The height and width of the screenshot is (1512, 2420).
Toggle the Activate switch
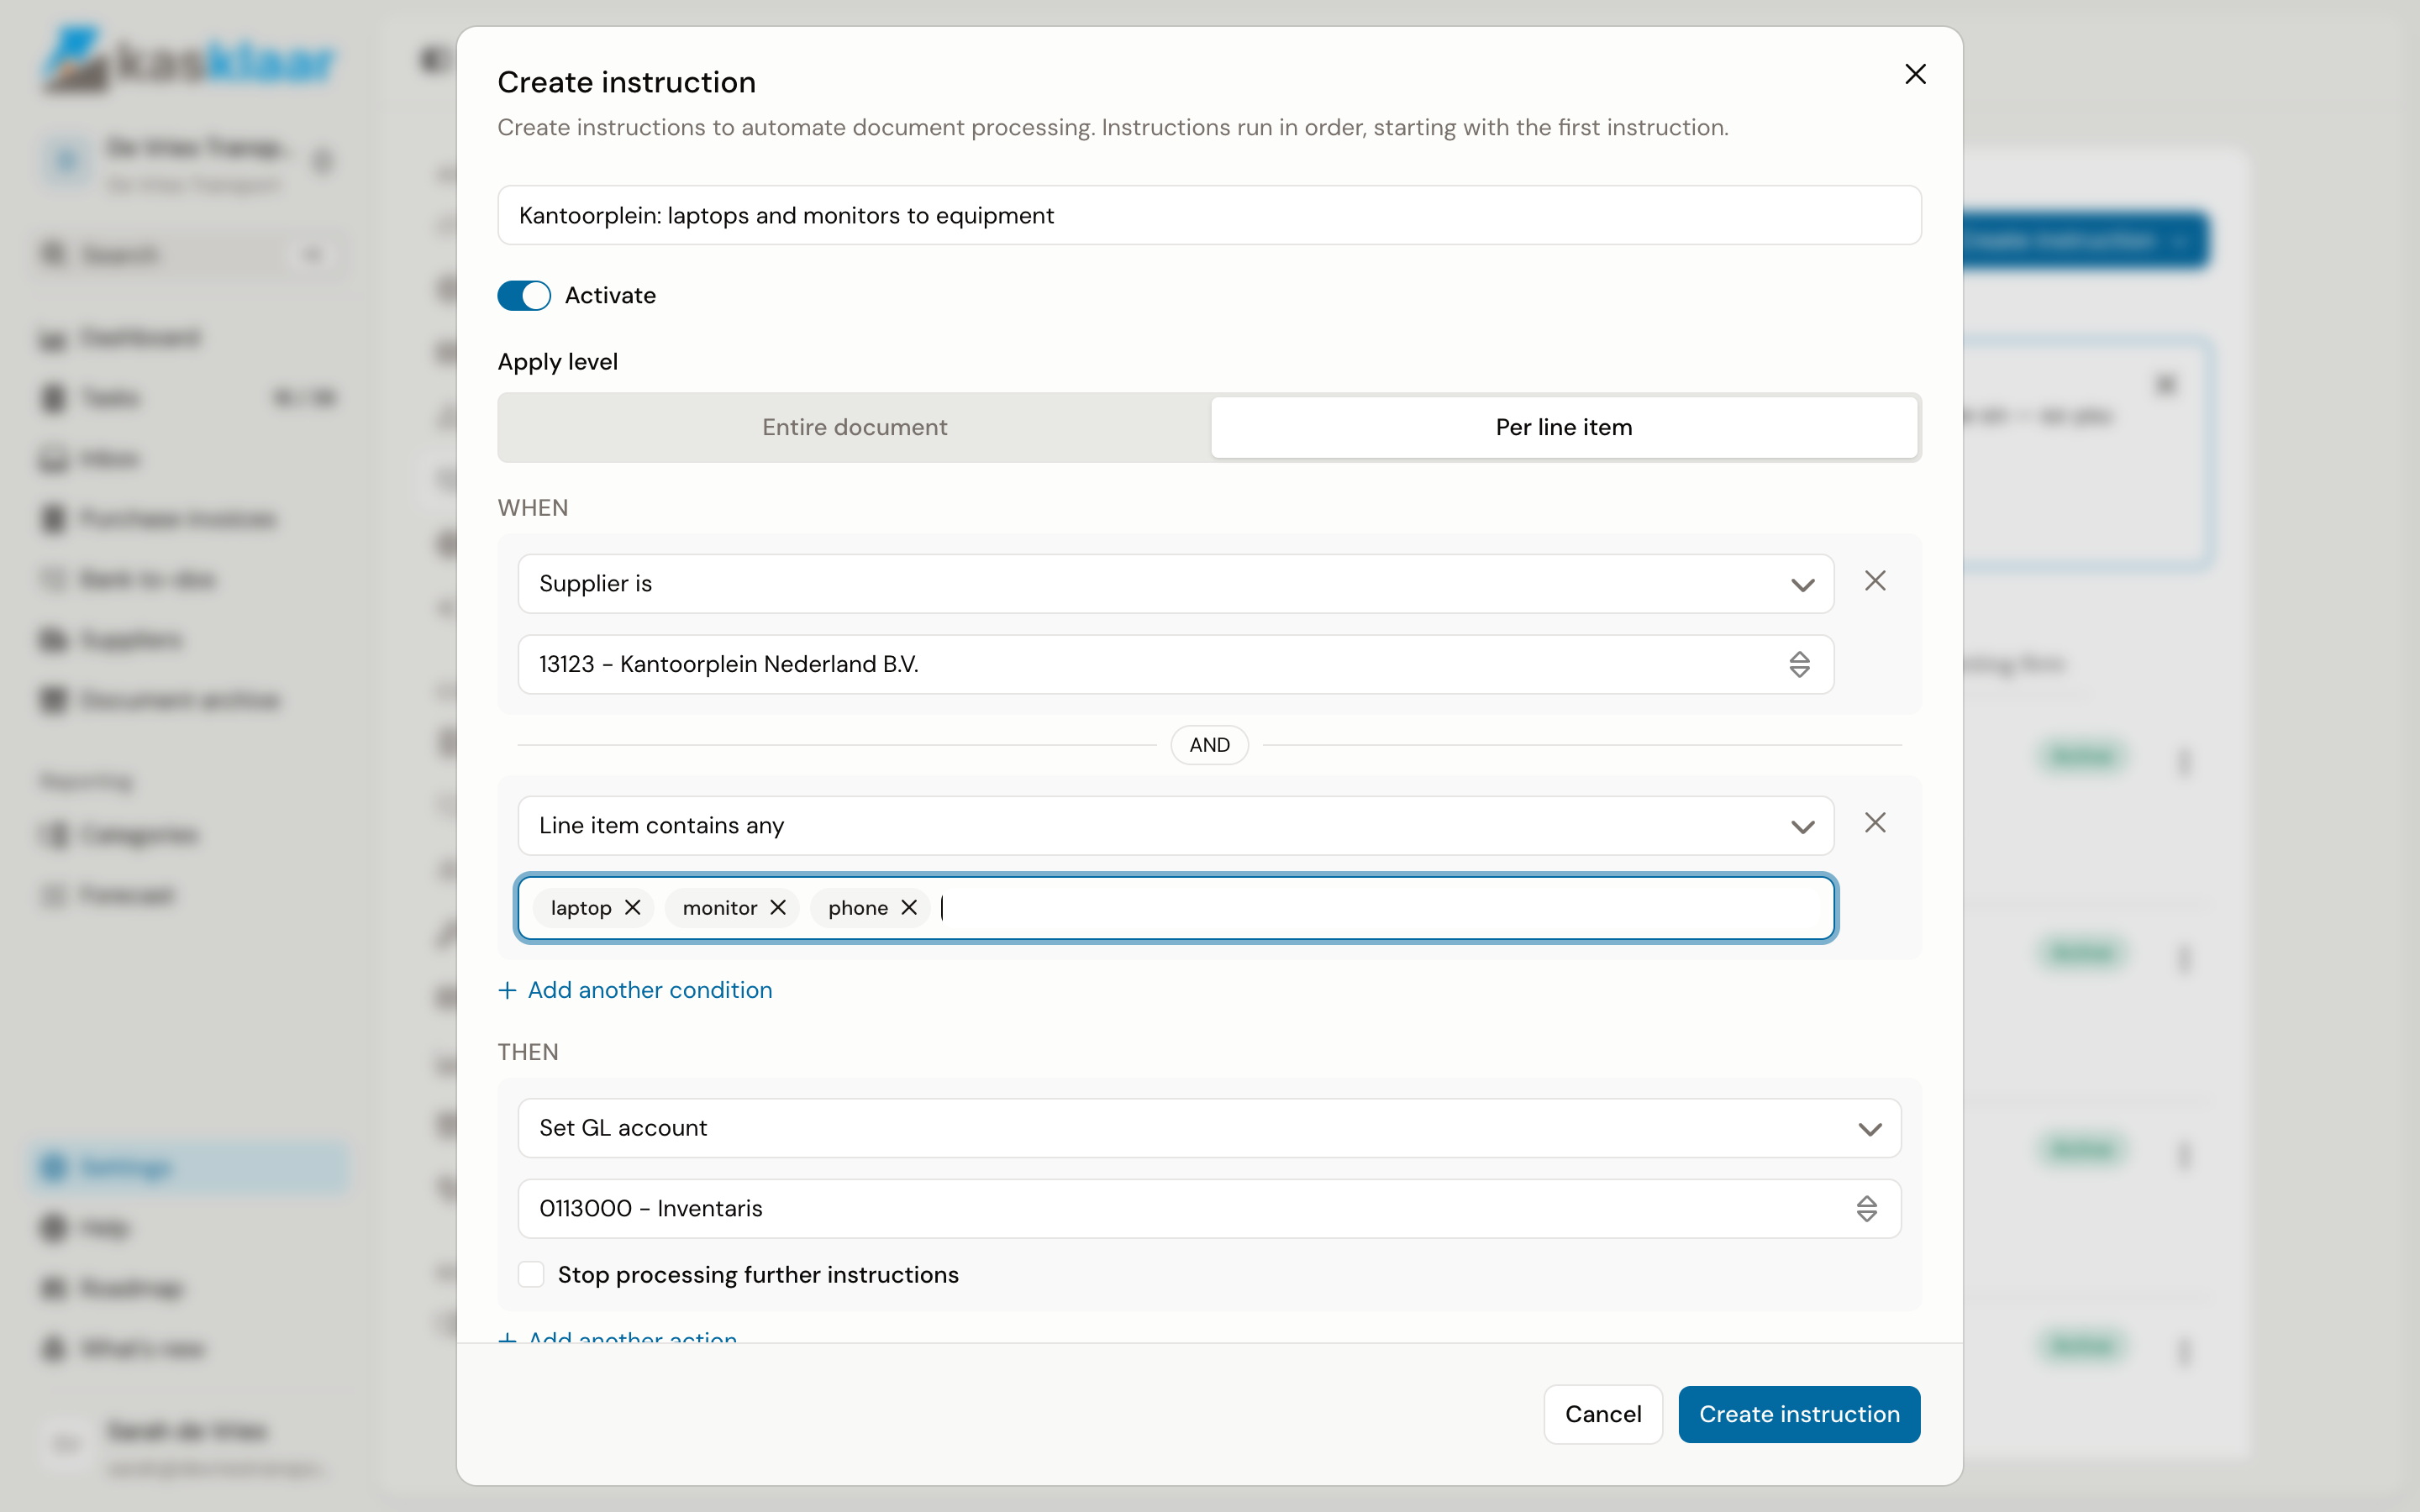(524, 295)
